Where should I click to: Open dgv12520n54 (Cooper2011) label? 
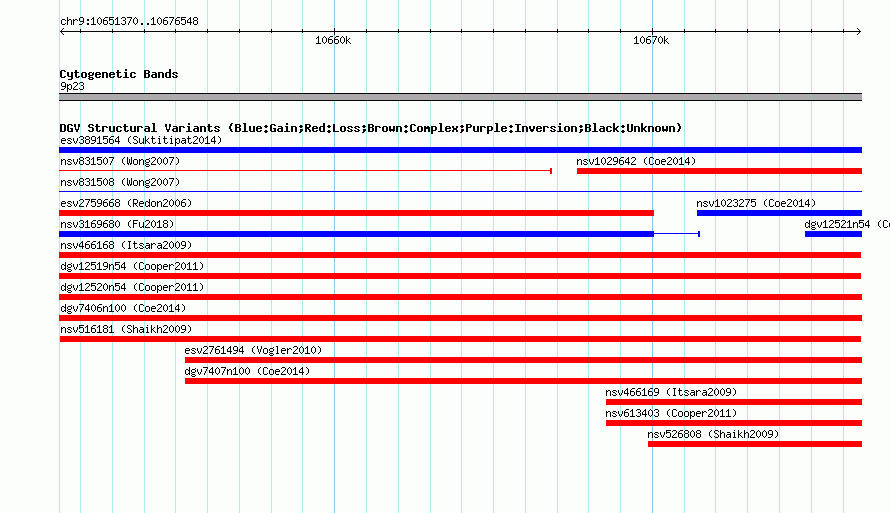point(132,287)
